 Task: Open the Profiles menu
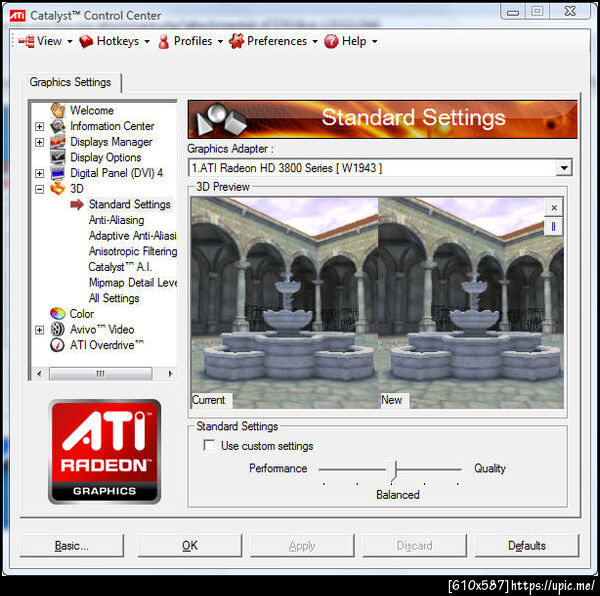click(x=191, y=41)
